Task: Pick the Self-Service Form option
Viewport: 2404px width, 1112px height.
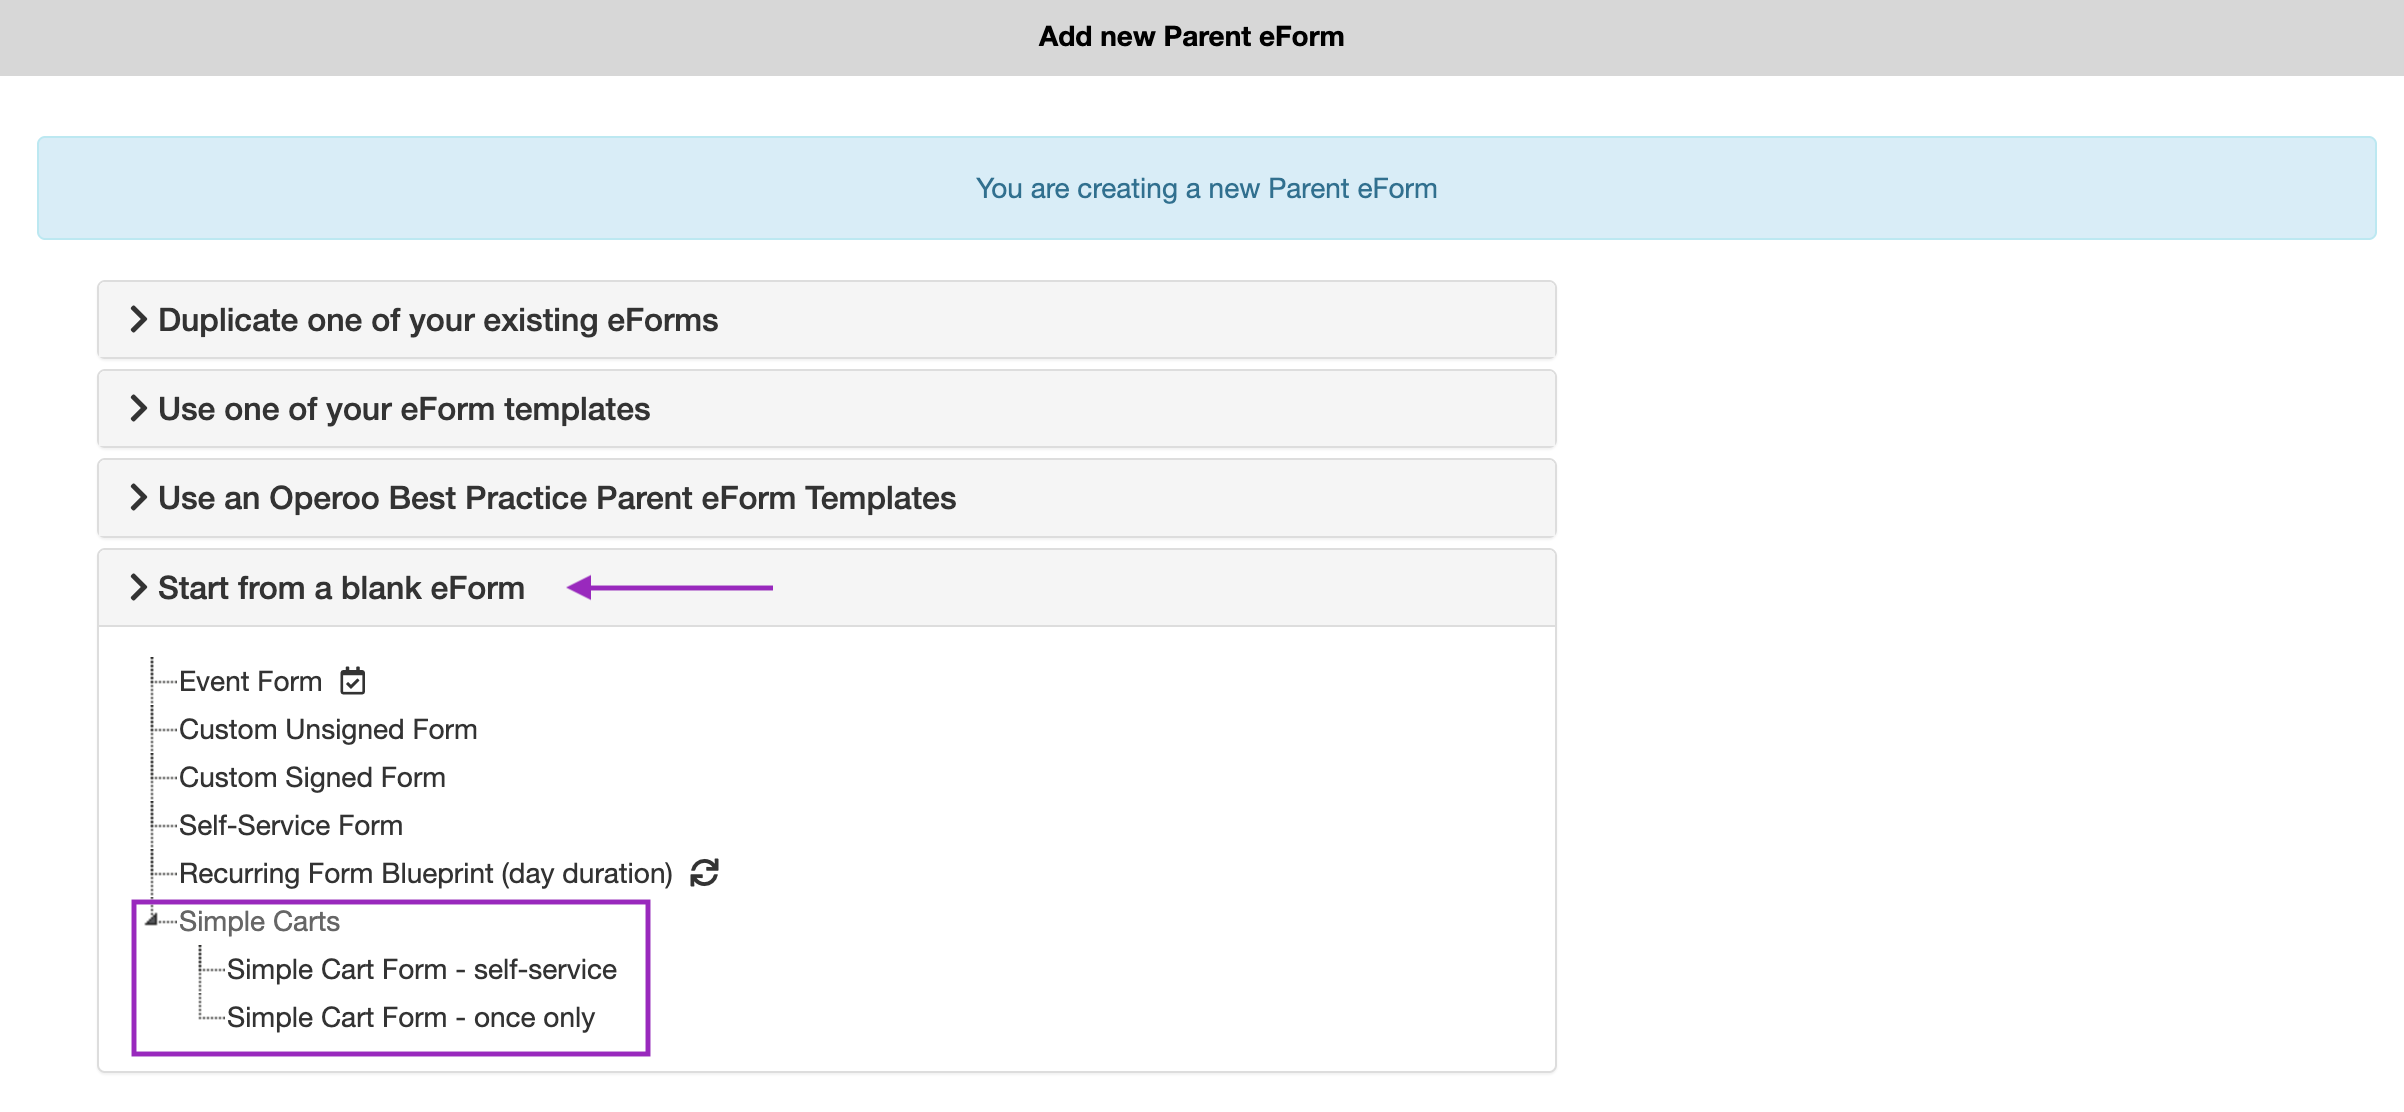Action: pyautogui.click(x=290, y=825)
